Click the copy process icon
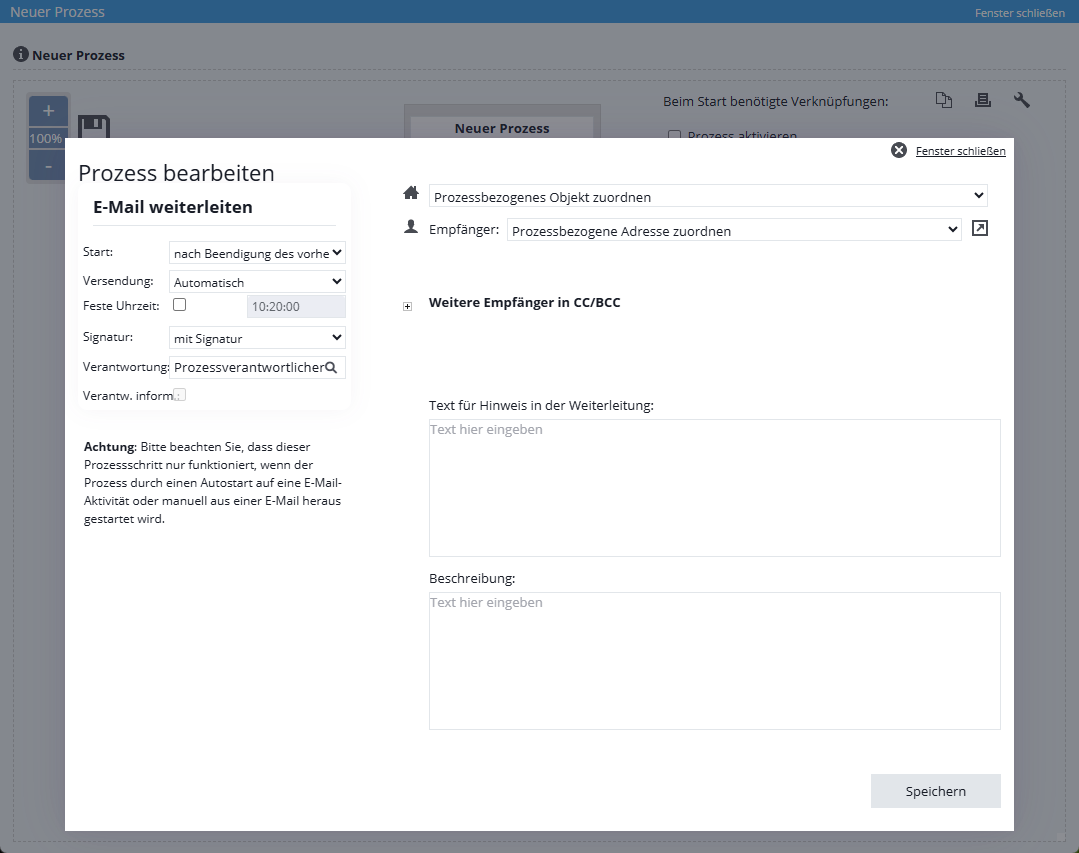The width and height of the screenshot is (1079, 853). 943,100
